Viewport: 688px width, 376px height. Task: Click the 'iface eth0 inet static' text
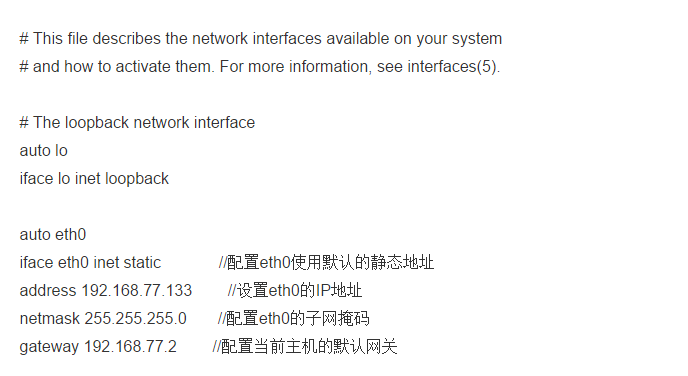(90, 263)
